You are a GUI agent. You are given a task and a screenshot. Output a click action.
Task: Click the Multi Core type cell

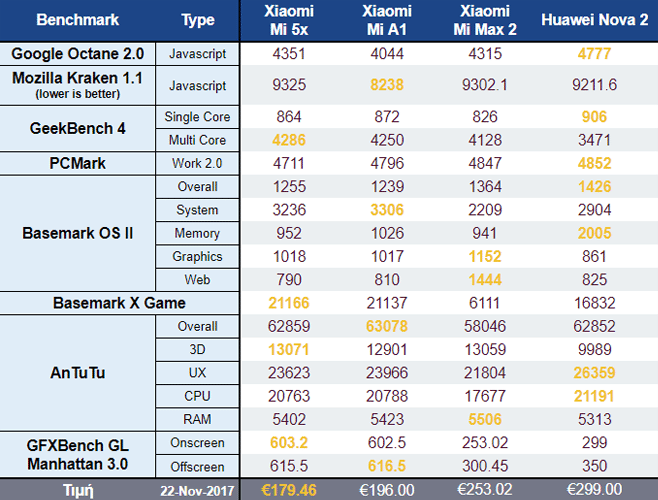point(197,140)
